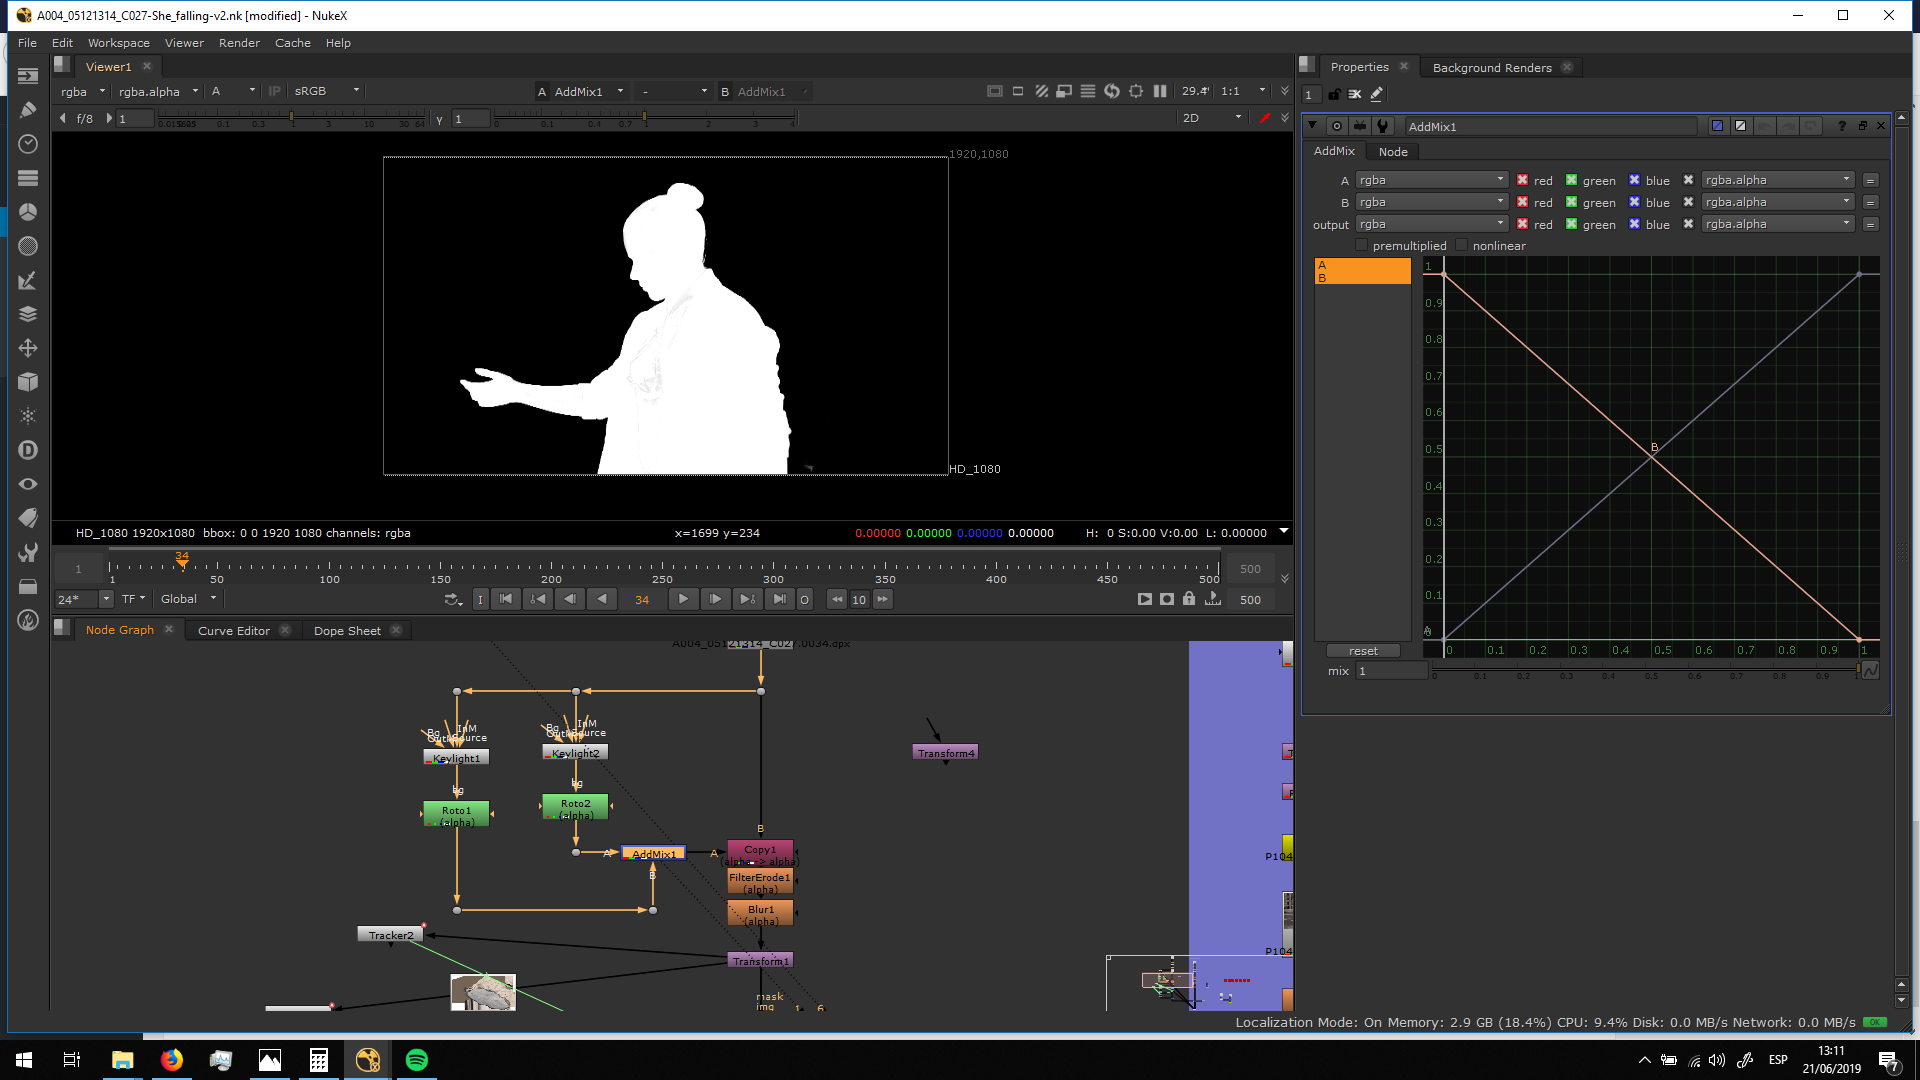
Task: Open the Render menu
Action: (x=239, y=43)
